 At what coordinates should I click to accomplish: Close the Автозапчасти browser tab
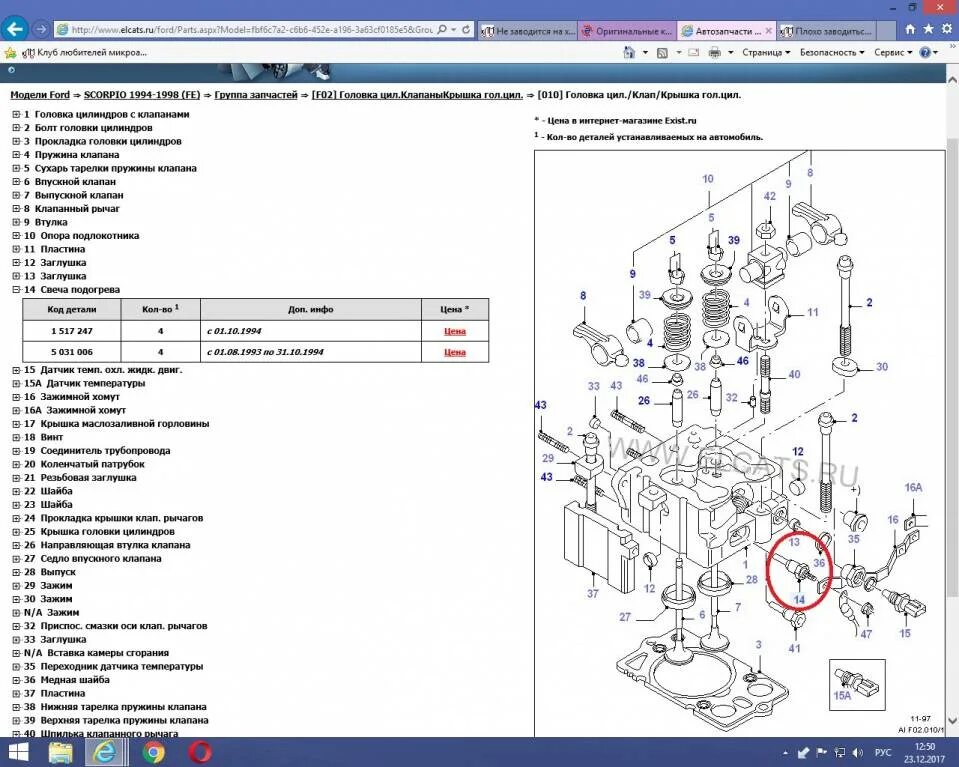pyautogui.click(x=769, y=31)
